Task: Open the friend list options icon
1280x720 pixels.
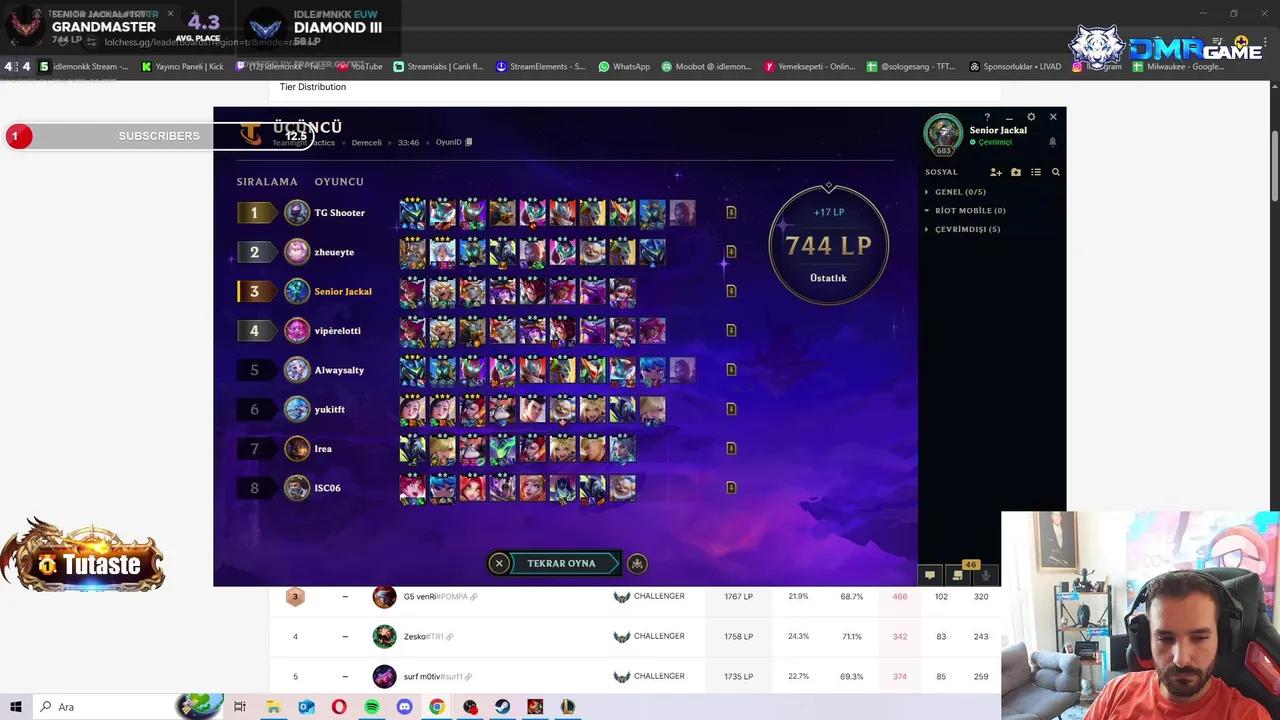Action: (1036, 172)
